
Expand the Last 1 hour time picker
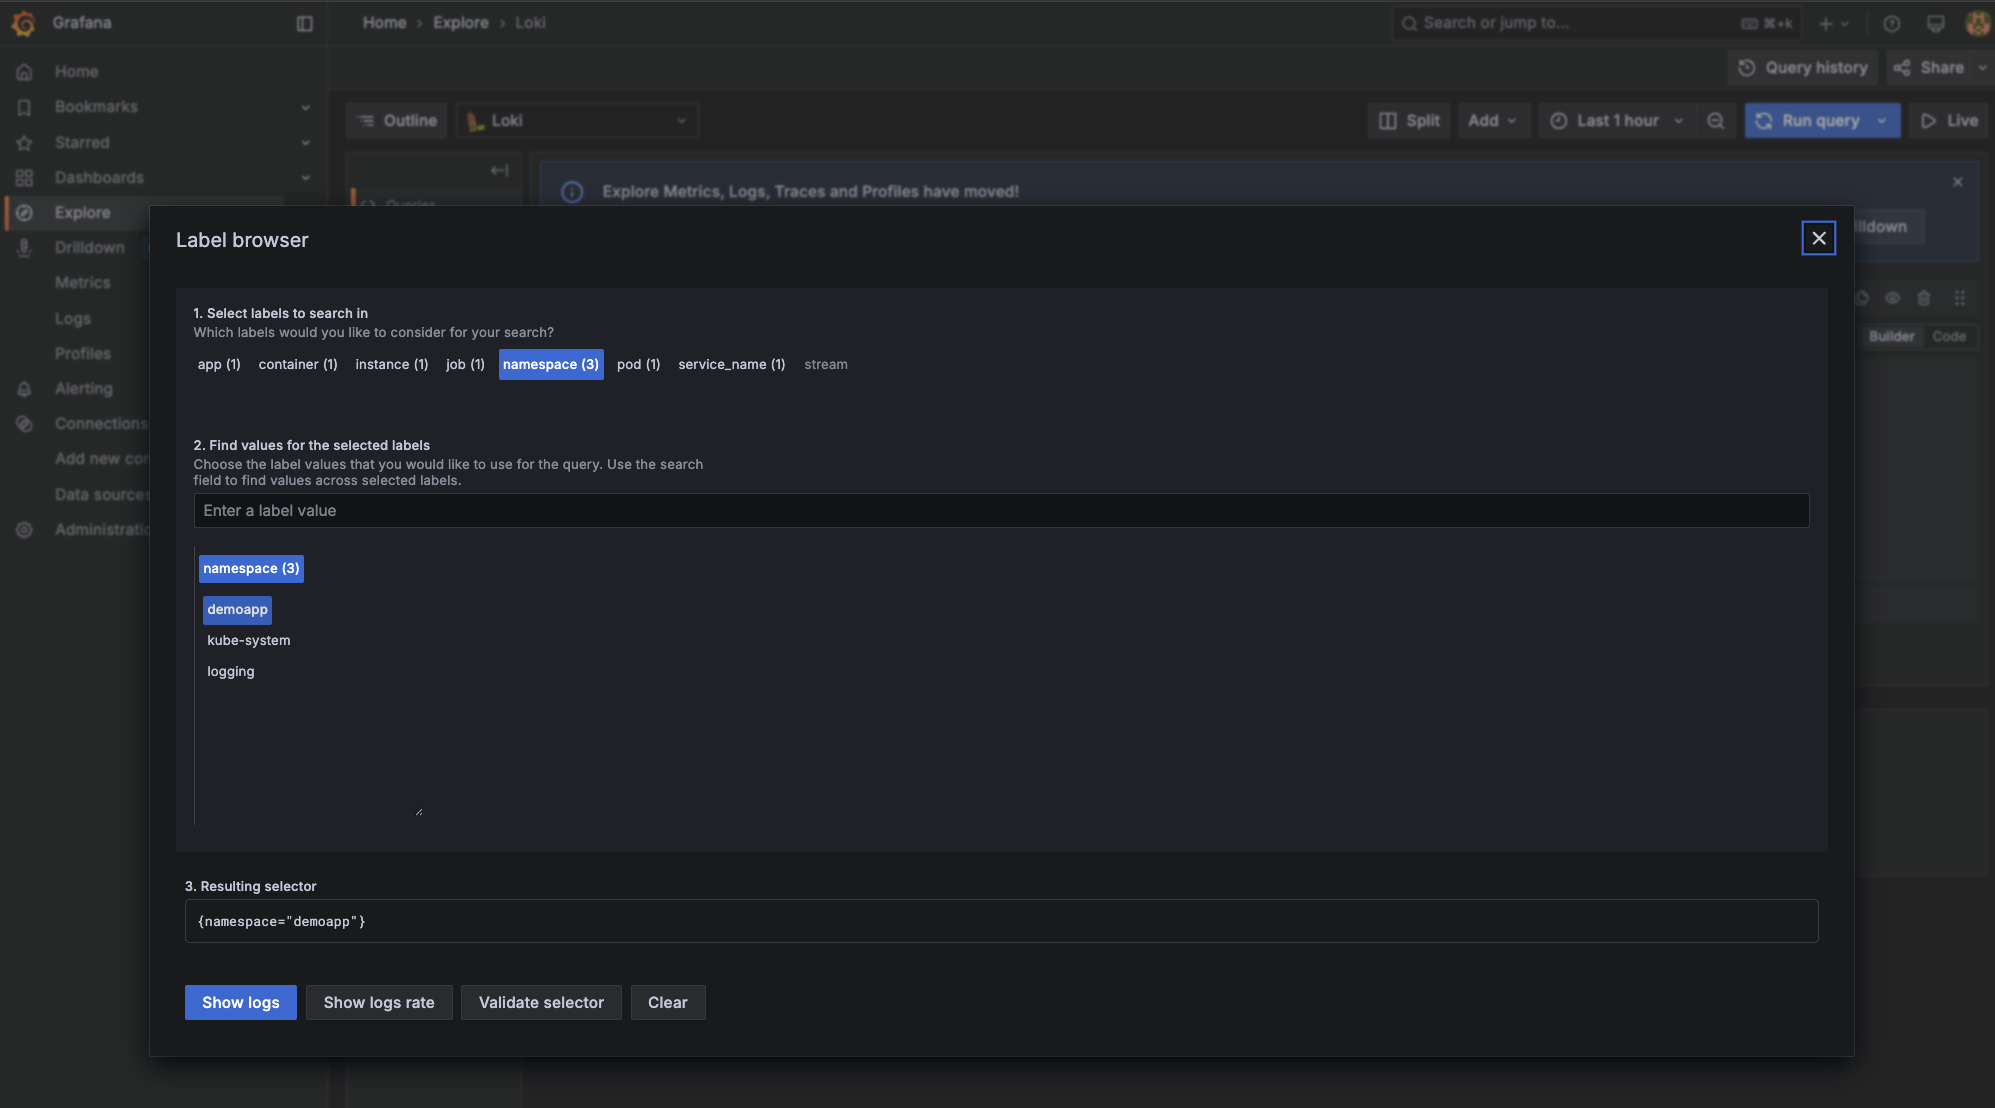coord(1616,121)
